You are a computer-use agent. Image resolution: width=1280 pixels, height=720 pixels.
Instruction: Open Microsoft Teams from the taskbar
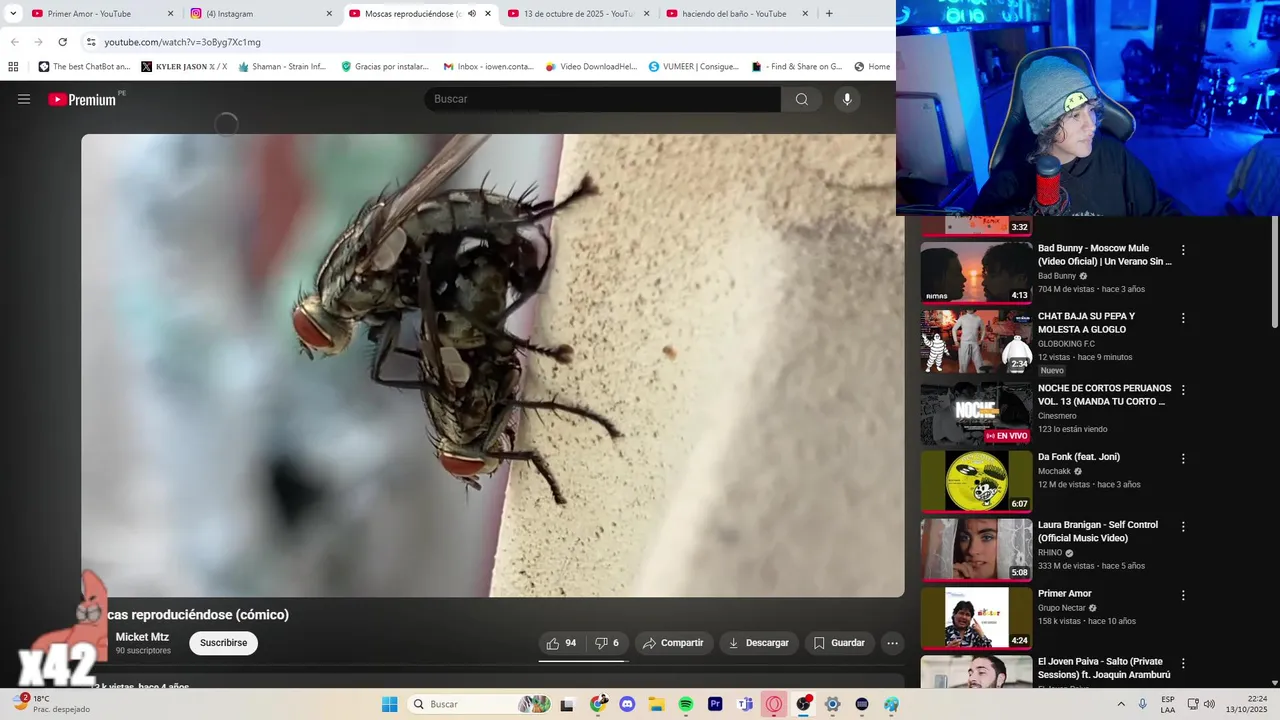(x=745, y=704)
